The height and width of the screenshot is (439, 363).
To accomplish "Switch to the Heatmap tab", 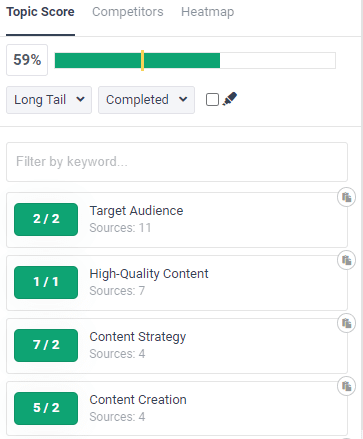I will tap(207, 12).
